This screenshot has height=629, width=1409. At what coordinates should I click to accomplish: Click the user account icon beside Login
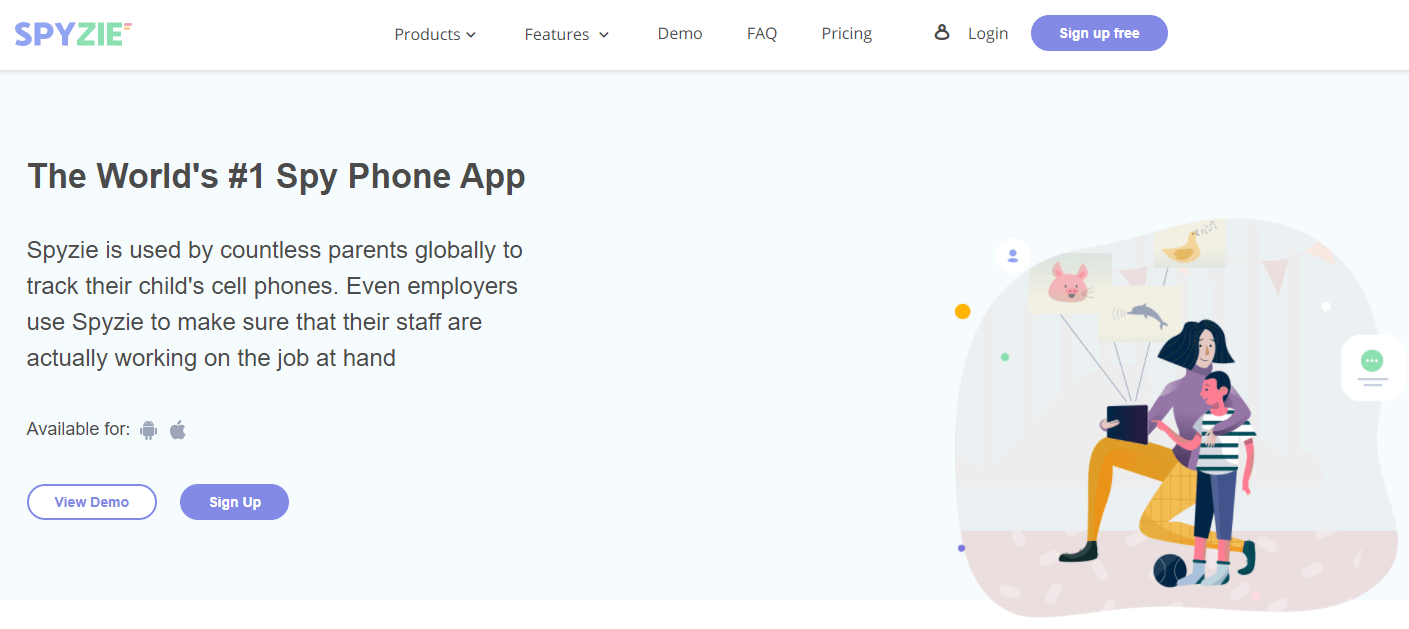(x=941, y=33)
